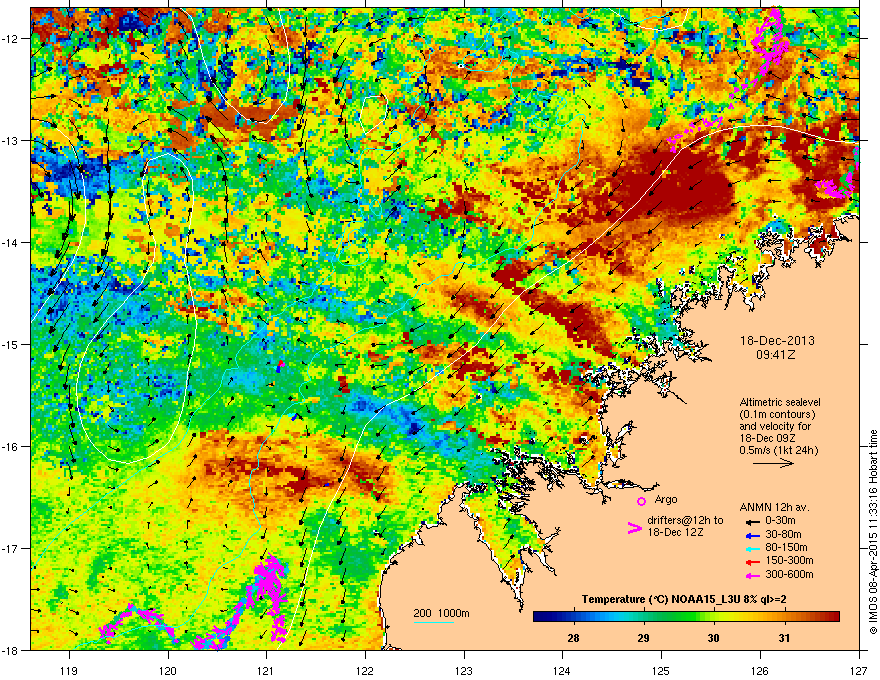Click longitude axis label 122
The width and height of the screenshot is (880, 680).
(365, 670)
